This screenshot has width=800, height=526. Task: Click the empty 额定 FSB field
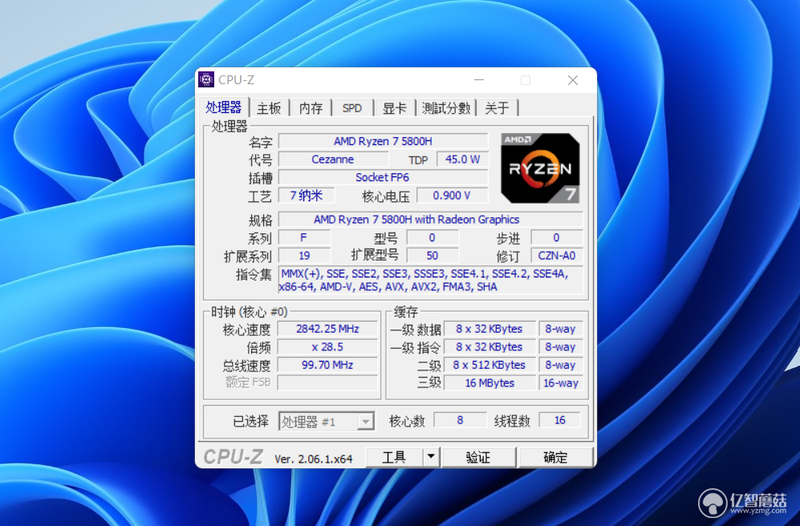click(328, 383)
